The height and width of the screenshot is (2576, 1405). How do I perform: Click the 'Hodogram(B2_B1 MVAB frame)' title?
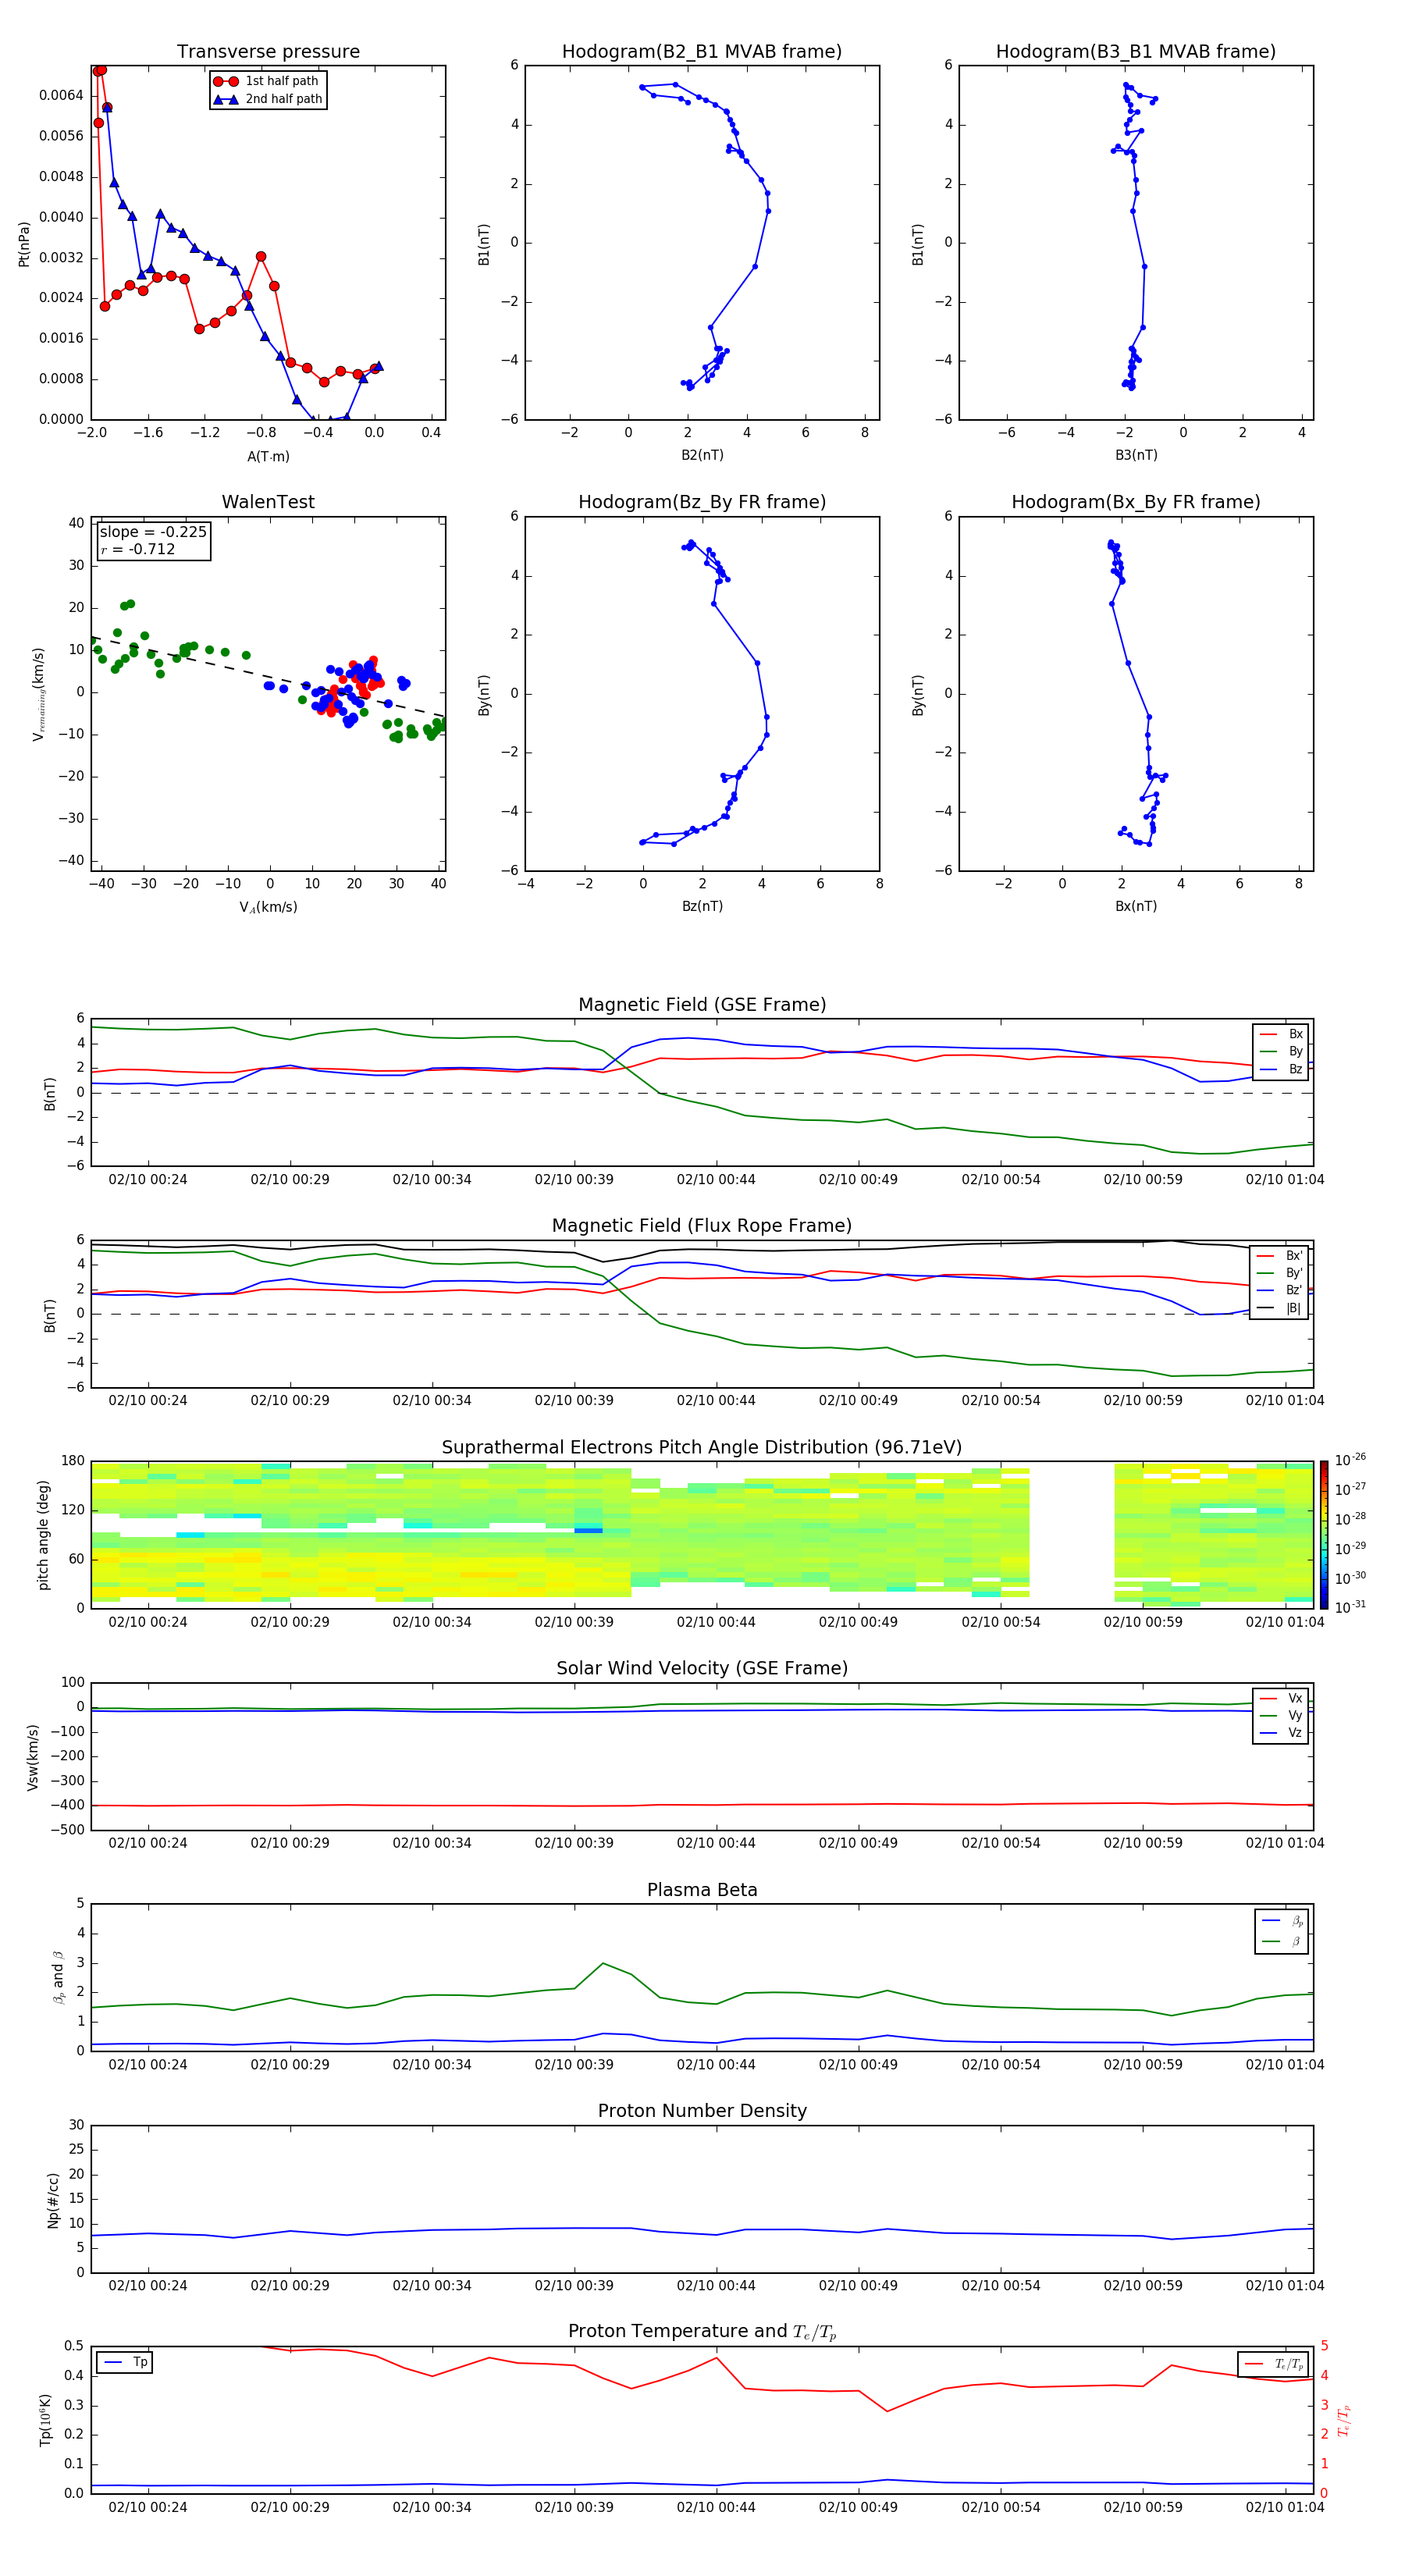coord(702,52)
